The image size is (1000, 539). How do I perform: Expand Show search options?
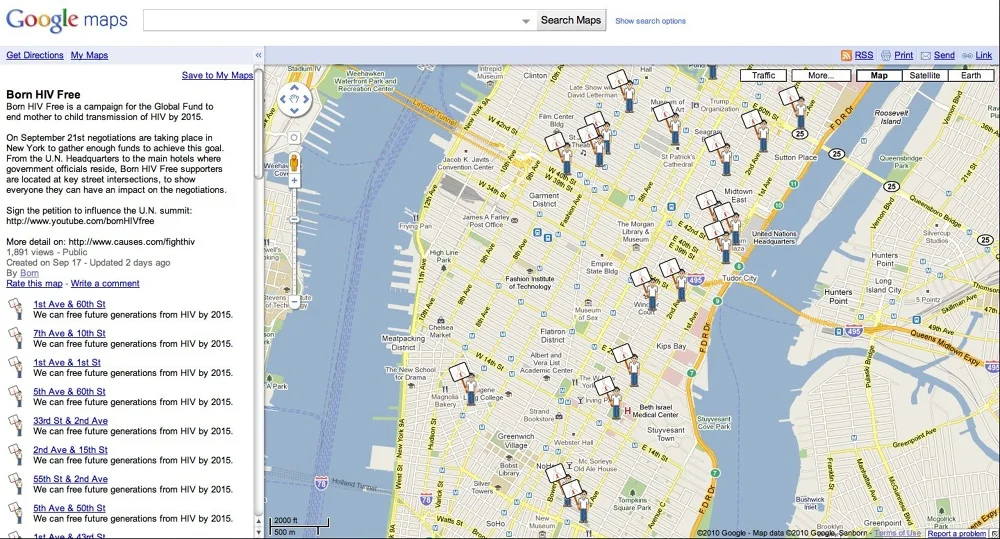point(650,21)
